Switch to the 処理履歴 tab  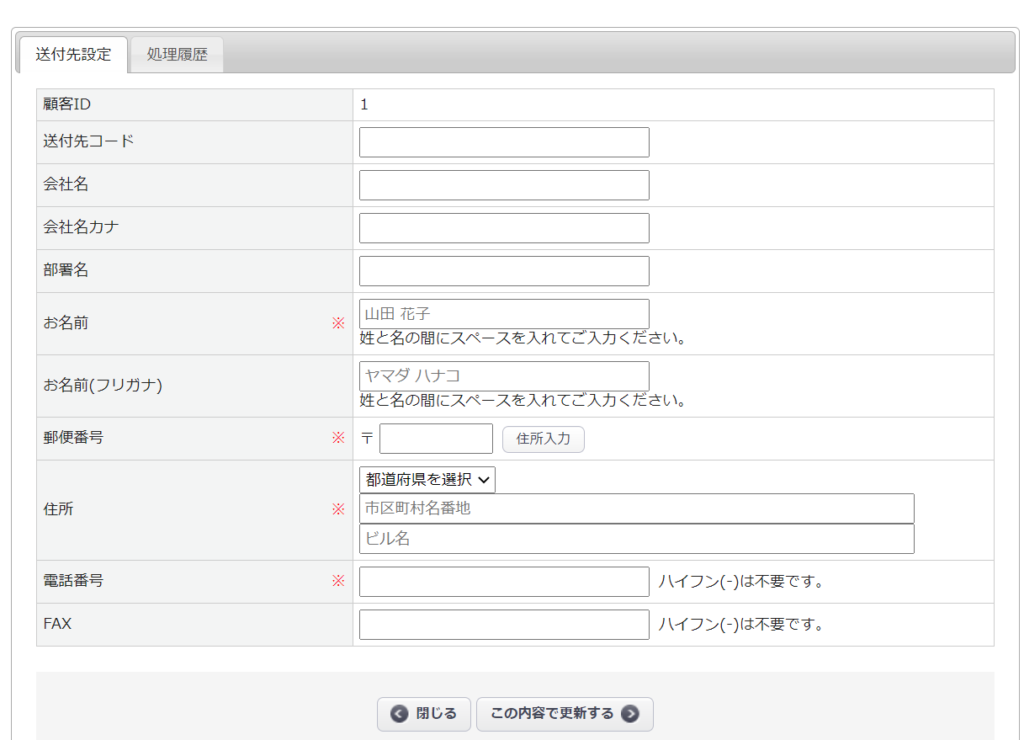click(x=177, y=55)
